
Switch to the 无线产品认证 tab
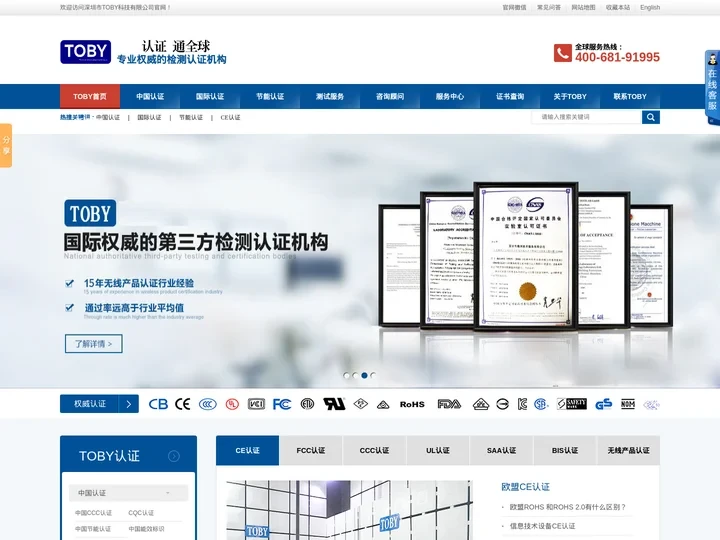[628, 450]
